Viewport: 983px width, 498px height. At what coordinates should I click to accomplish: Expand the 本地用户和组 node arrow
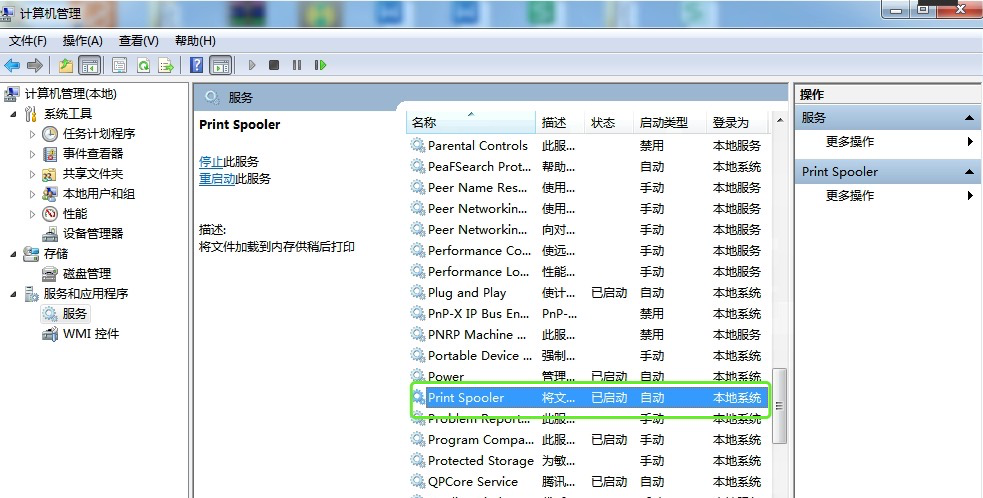point(33,194)
